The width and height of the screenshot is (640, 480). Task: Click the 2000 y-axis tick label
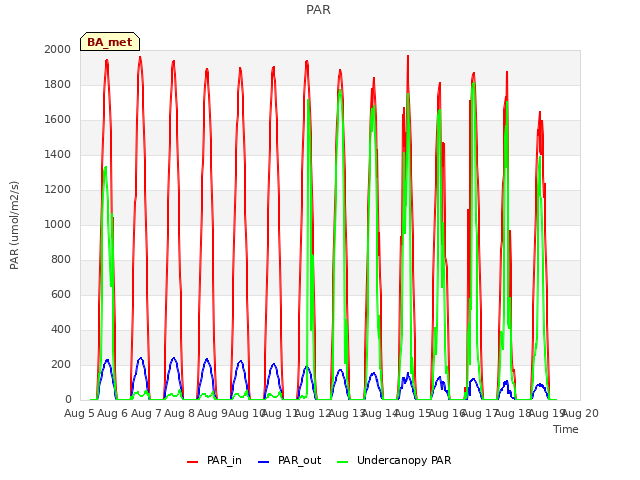(x=58, y=49)
